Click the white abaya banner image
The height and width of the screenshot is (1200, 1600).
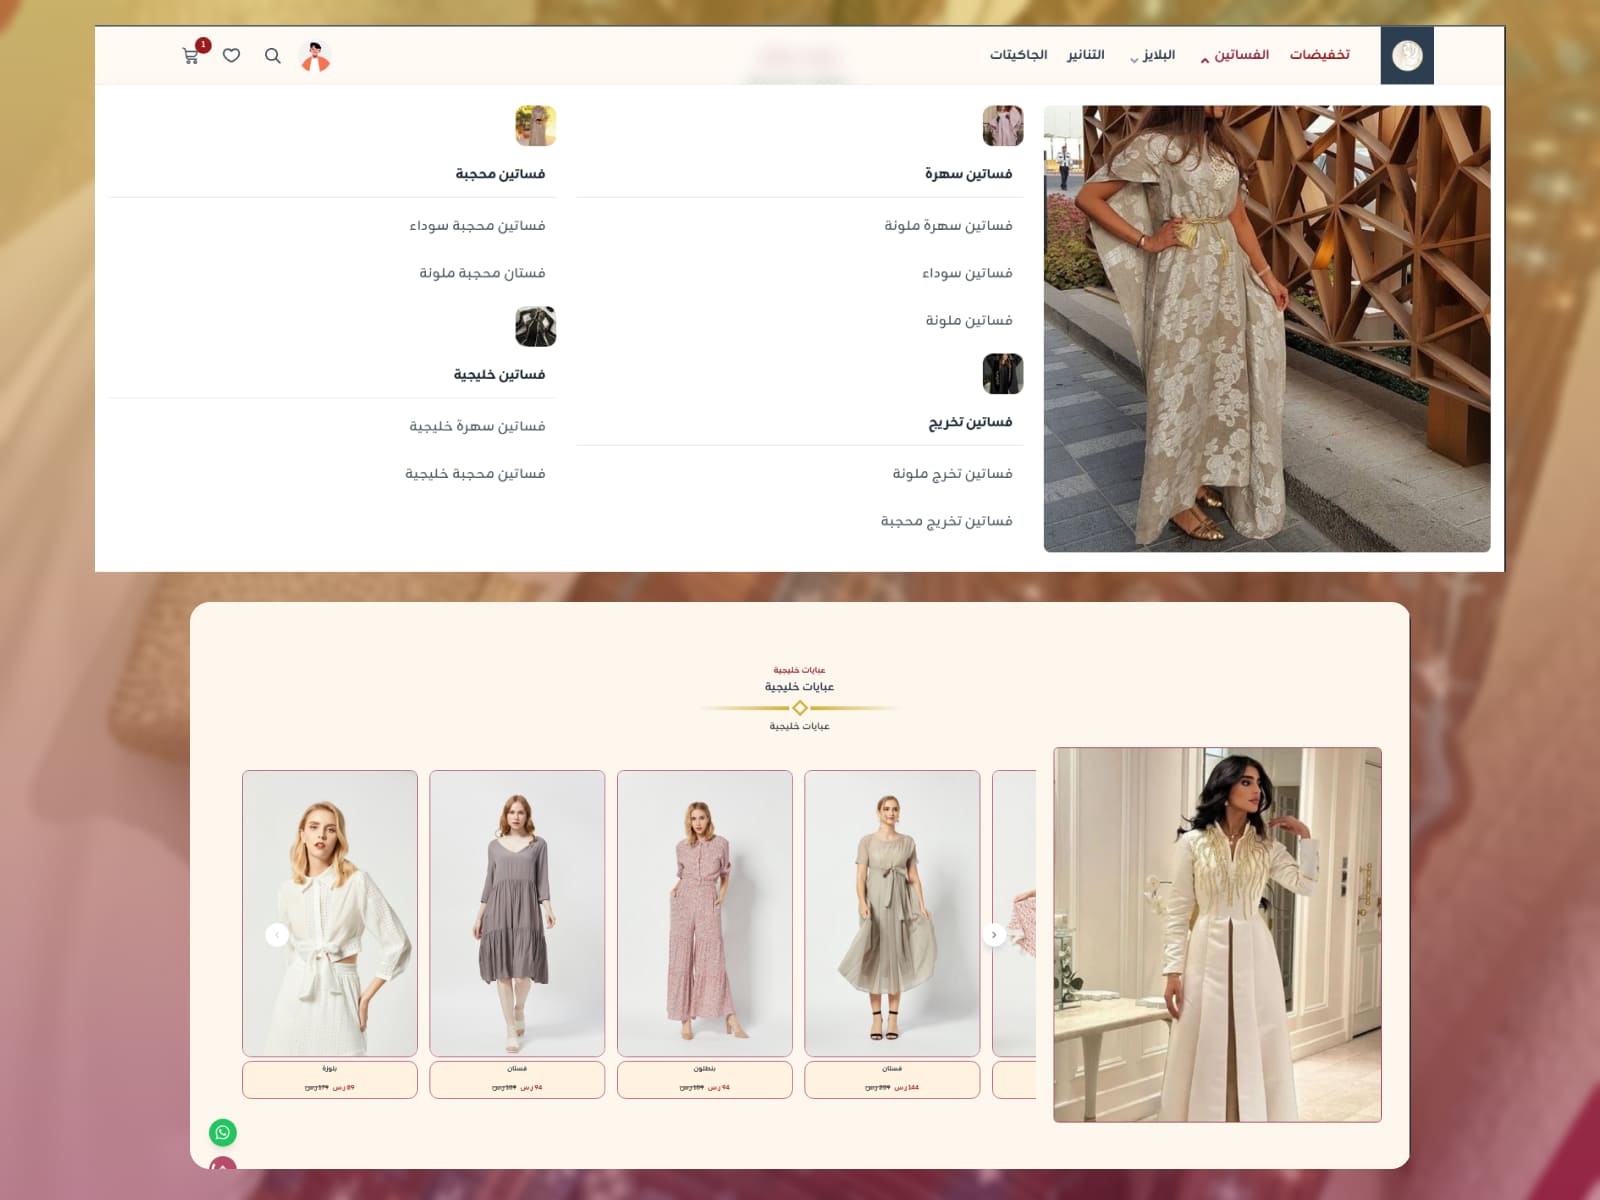1217,935
